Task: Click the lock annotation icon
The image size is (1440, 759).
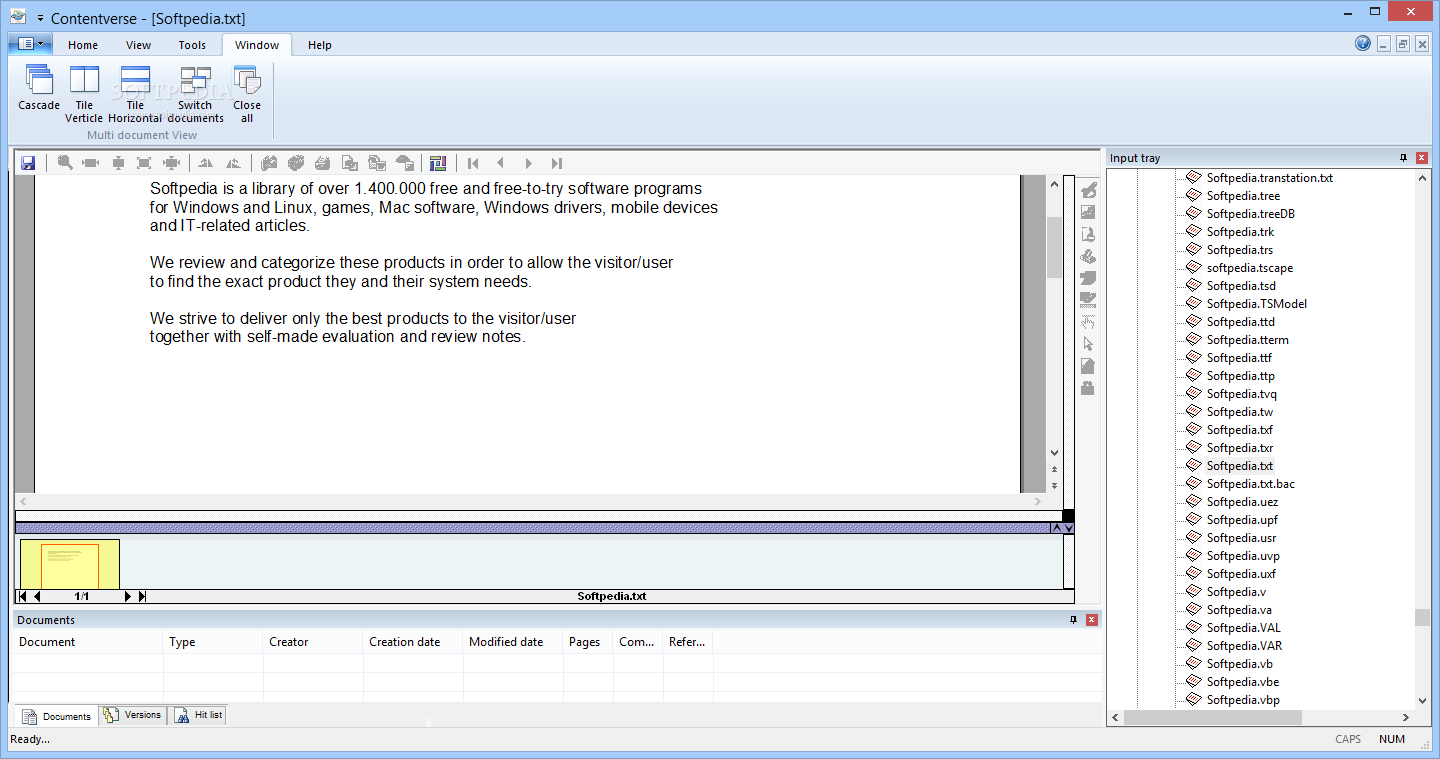Action: [x=1088, y=388]
